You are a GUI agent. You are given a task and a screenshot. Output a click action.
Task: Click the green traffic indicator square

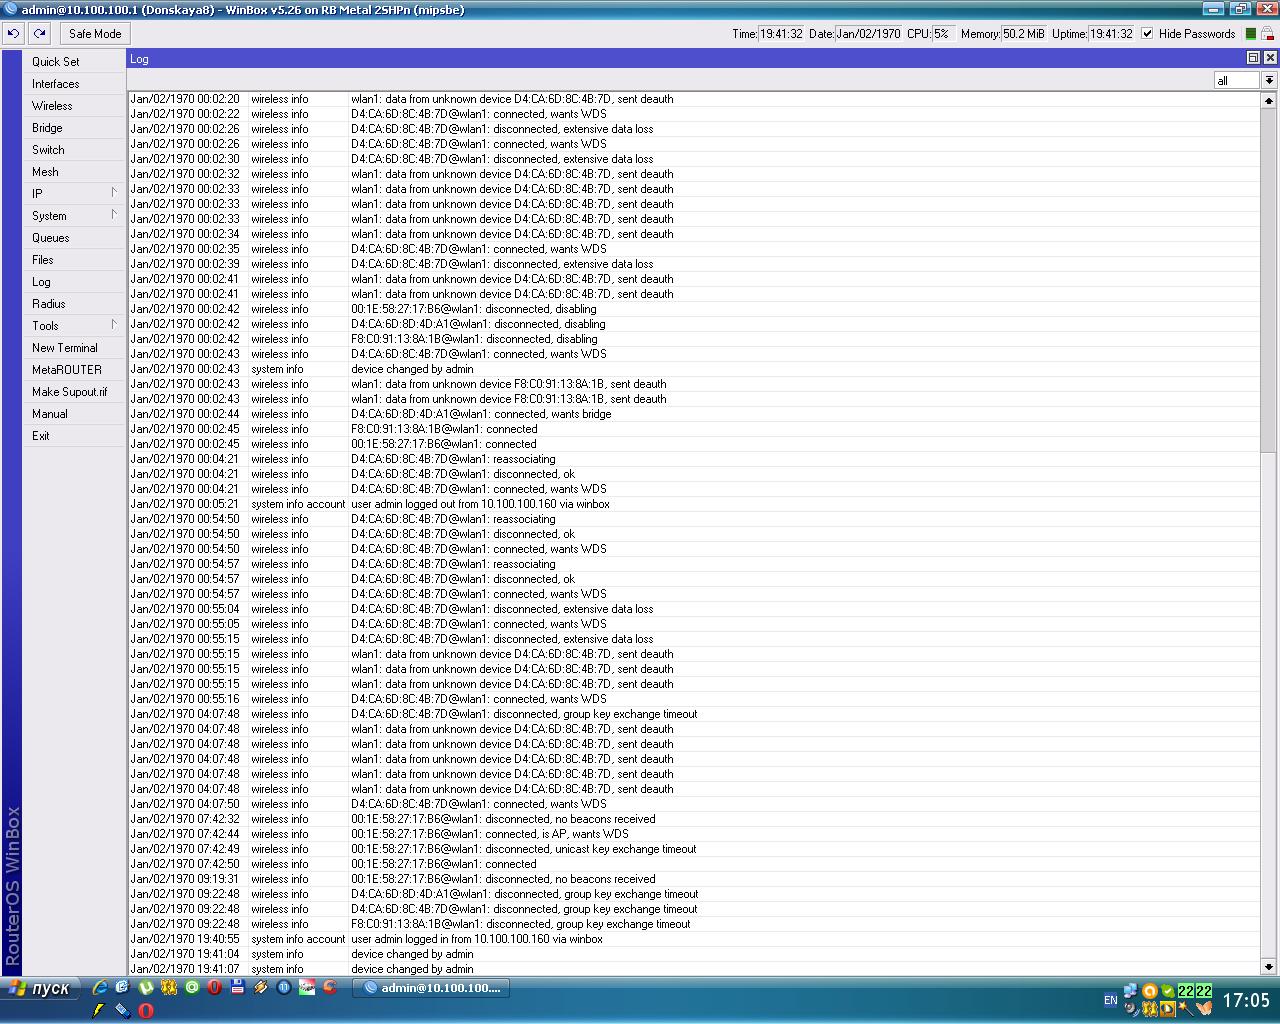point(1251,34)
